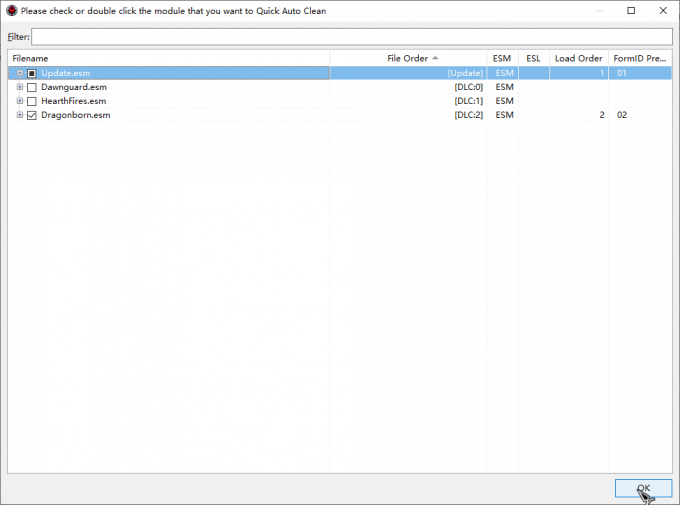Screen dimensions: 680x505
Task: Tick the Dawnguard.esm checkbox
Action: click(32, 87)
